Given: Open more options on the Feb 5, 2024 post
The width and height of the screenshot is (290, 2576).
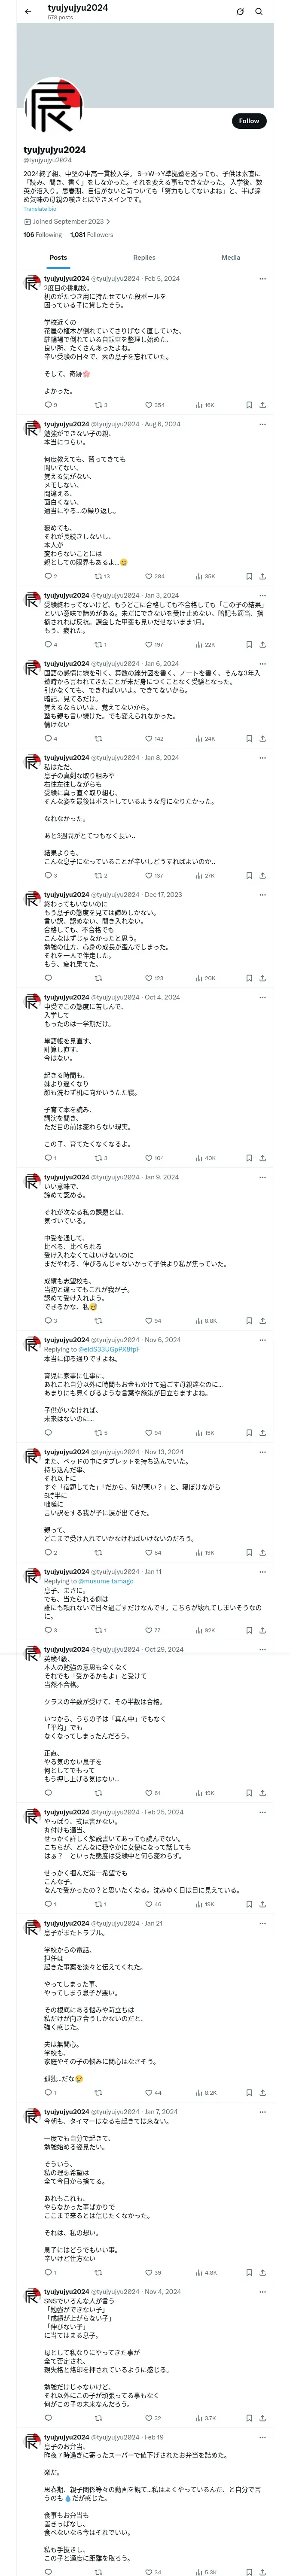Looking at the screenshot, I should point(262,279).
